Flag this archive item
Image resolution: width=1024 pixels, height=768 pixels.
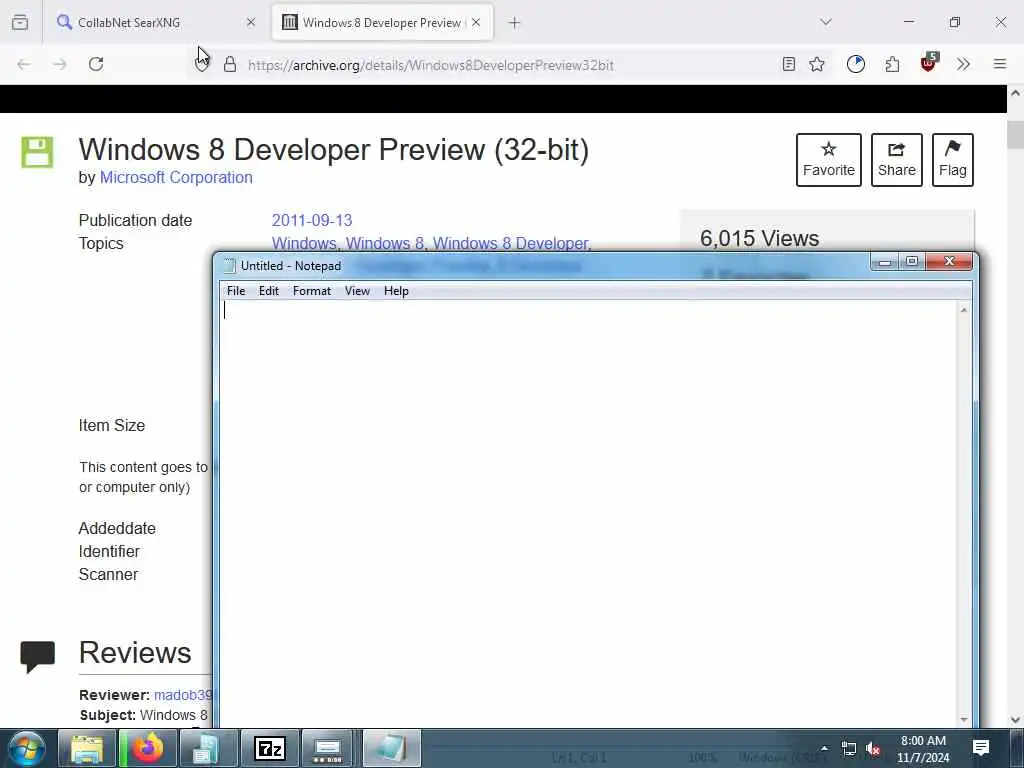click(x=953, y=160)
